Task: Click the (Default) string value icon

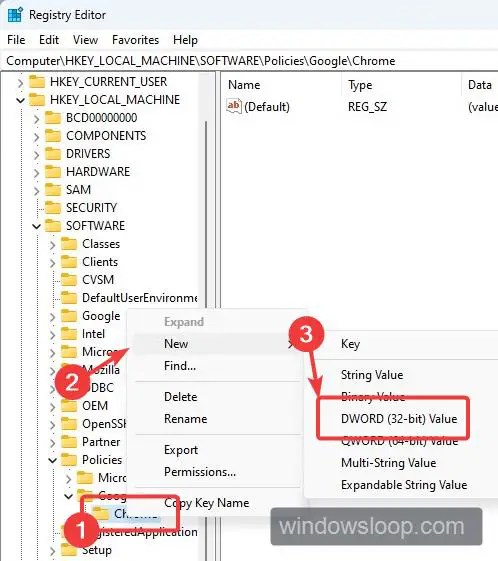Action: 234,106
